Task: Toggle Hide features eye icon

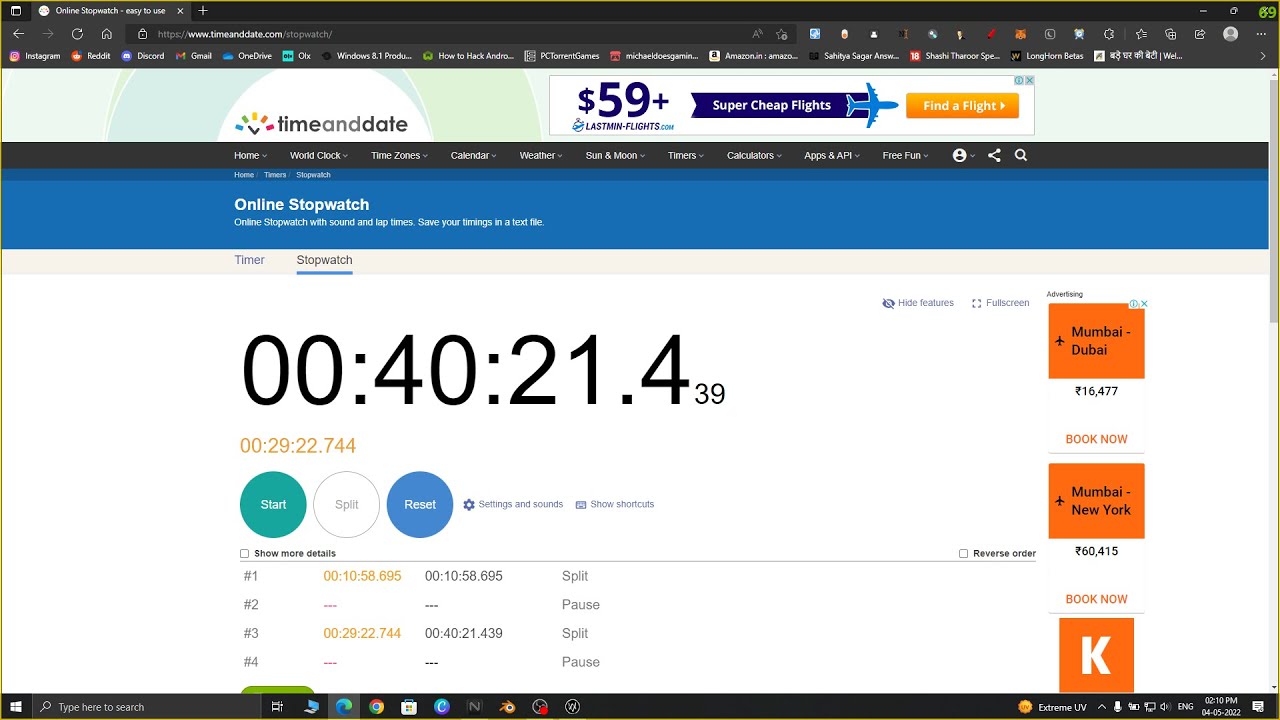Action: 888,303
